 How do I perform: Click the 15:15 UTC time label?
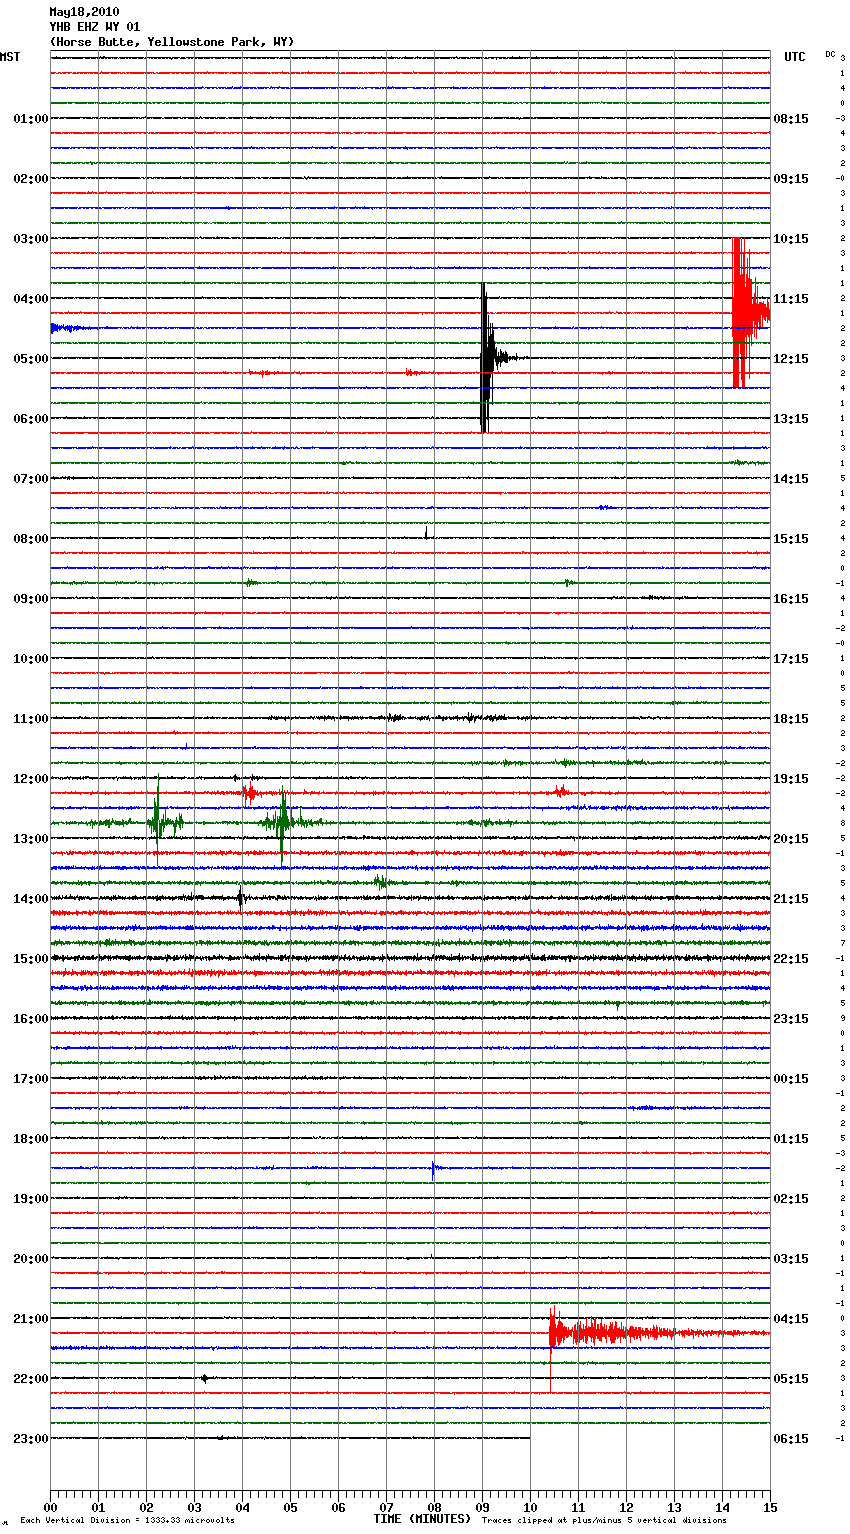click(x=791, y=539)
